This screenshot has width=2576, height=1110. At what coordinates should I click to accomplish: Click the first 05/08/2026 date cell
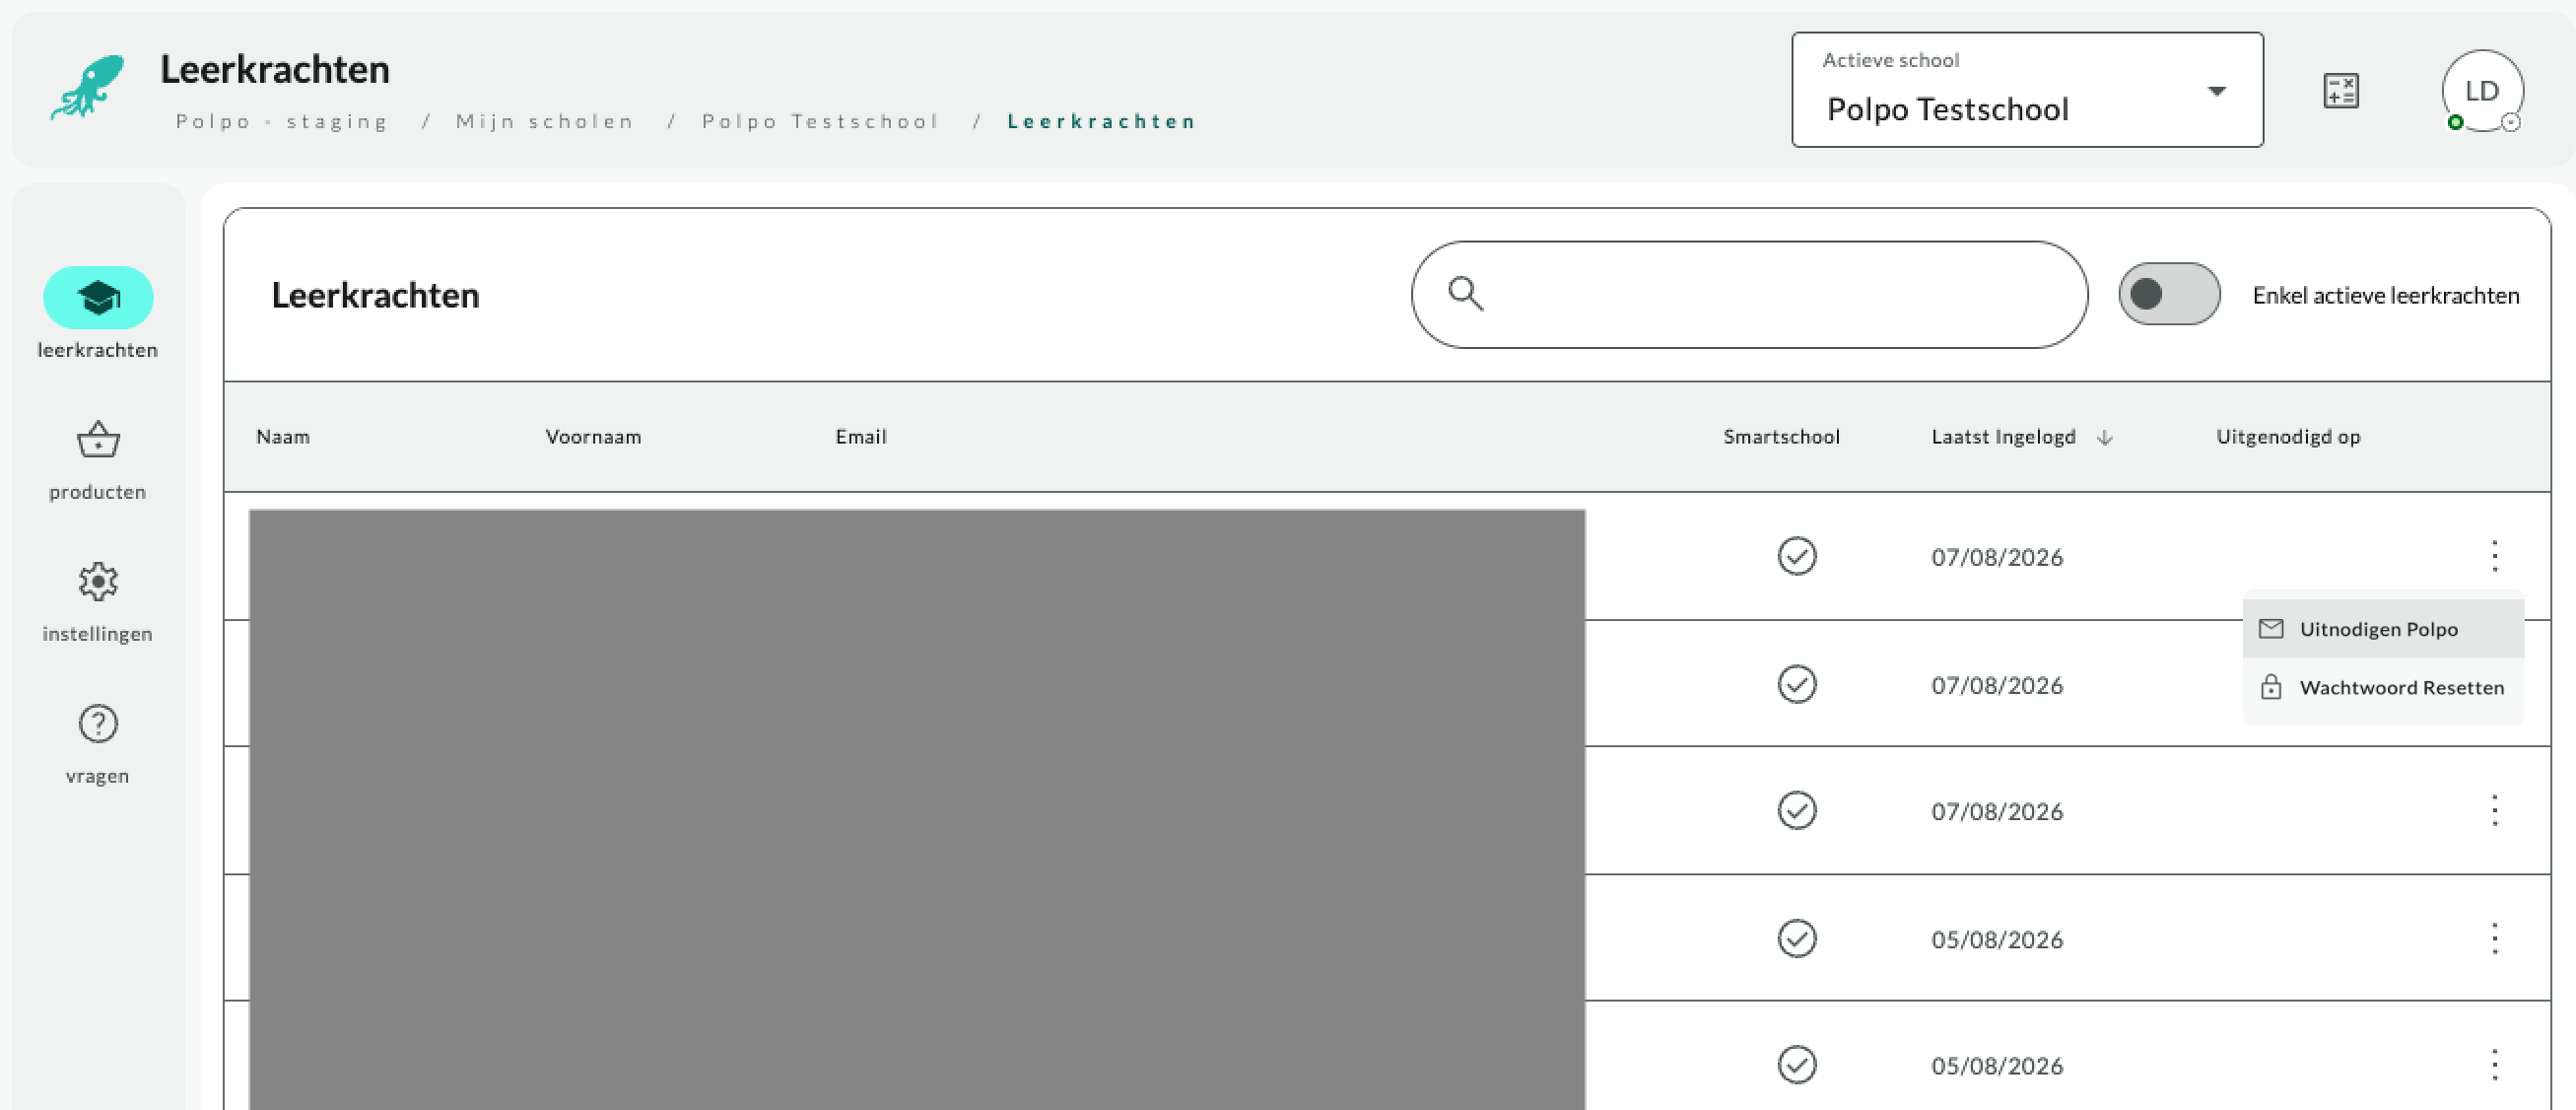click(1997, 939)
